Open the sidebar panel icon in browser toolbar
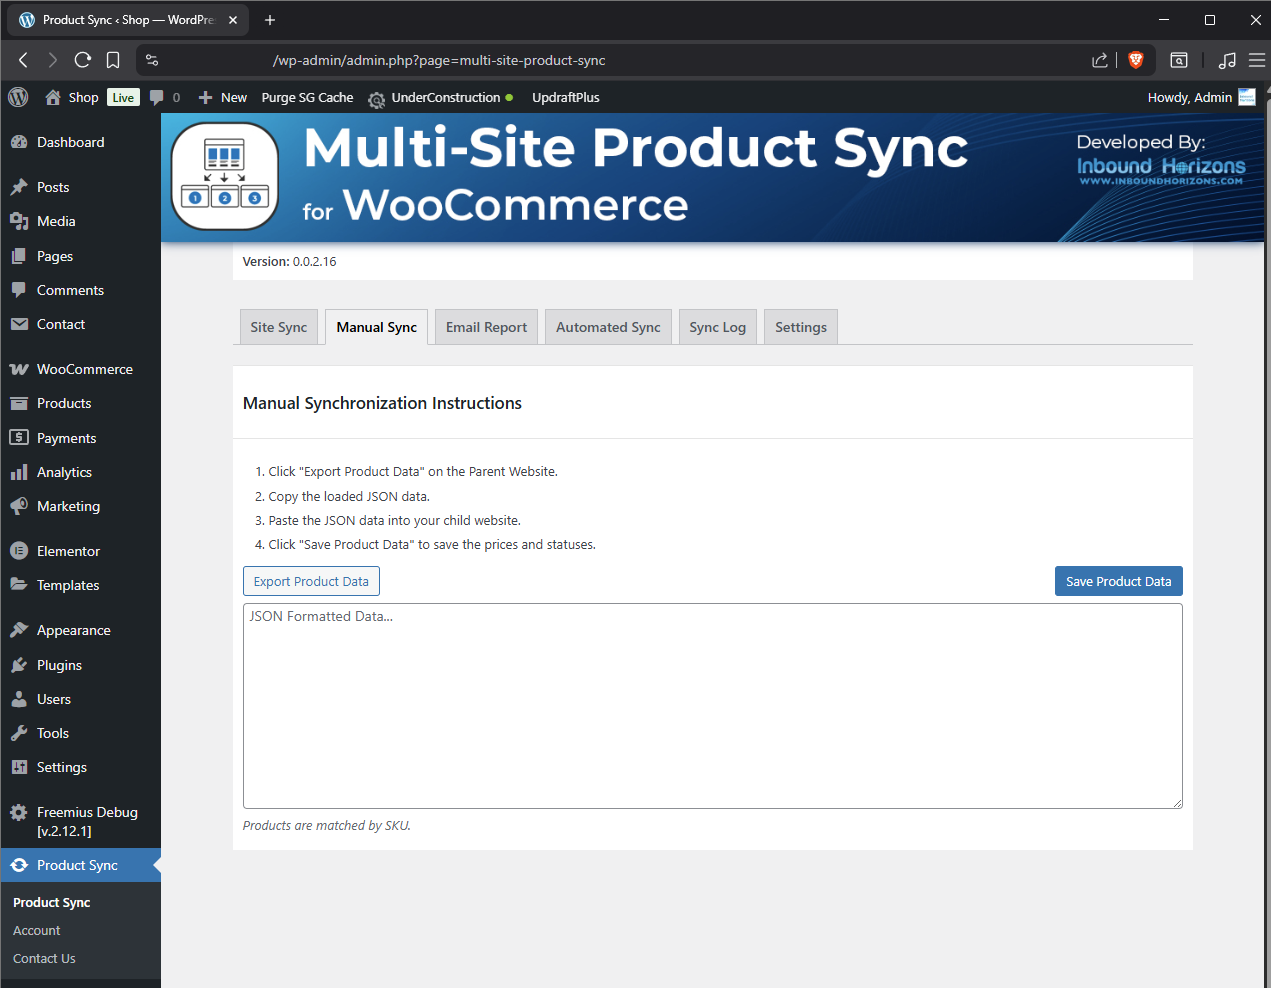 (x=1179, y=60)
